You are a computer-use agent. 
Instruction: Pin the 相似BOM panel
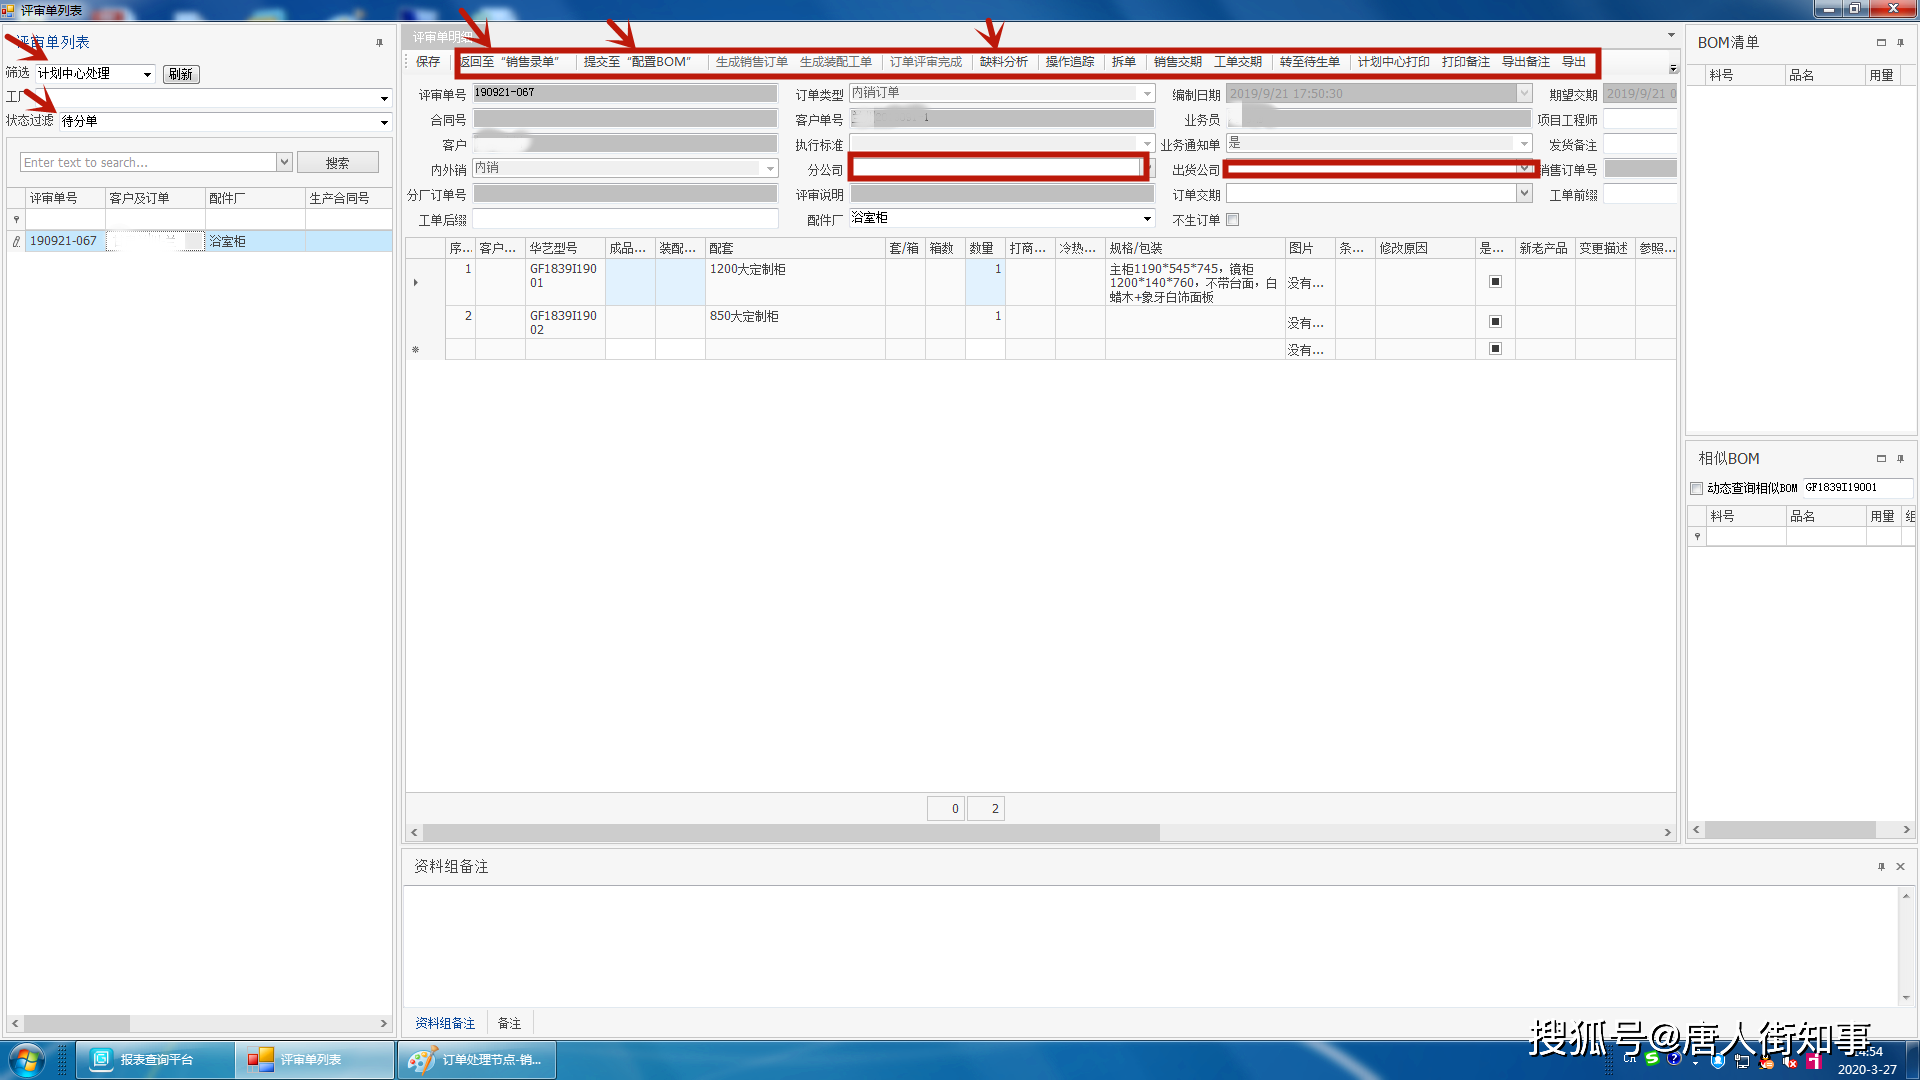point(1900,459)
